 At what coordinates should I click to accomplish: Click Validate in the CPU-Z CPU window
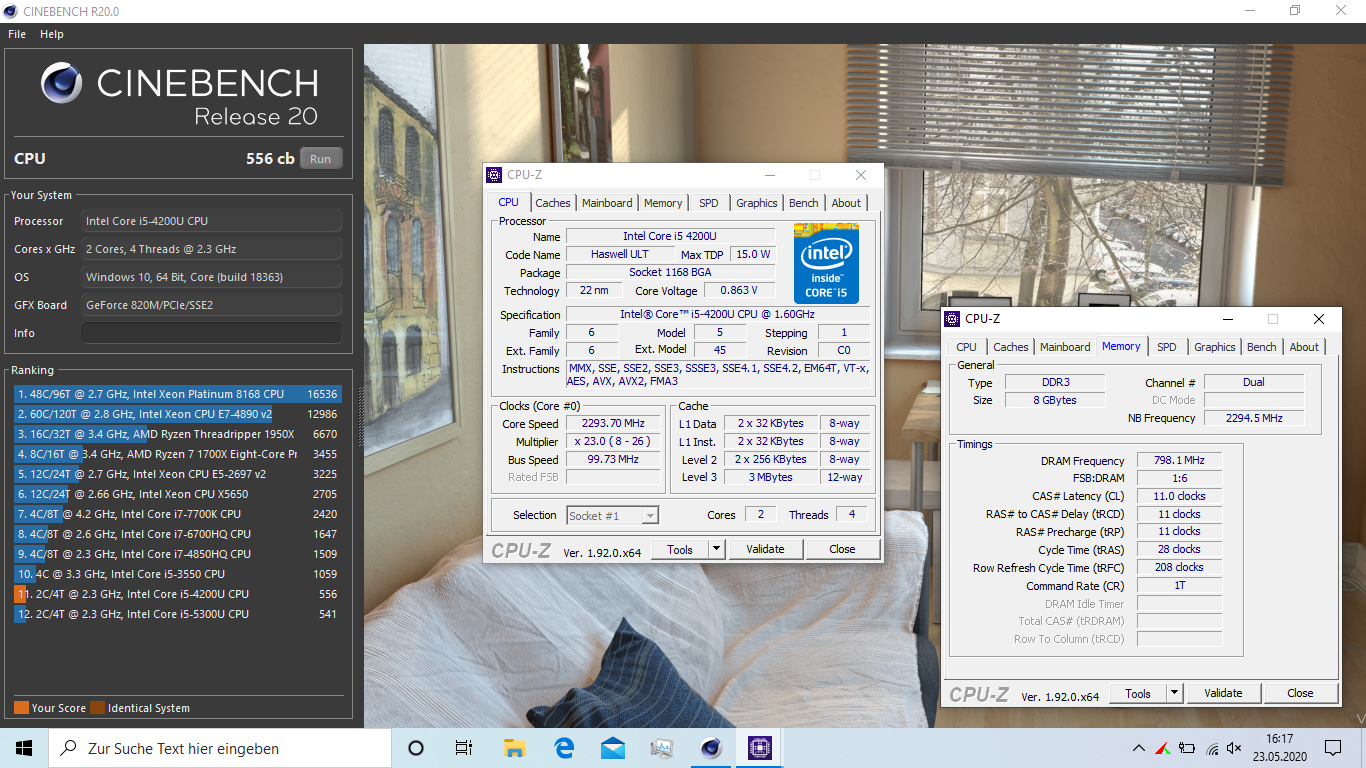(x=765, y=549)
